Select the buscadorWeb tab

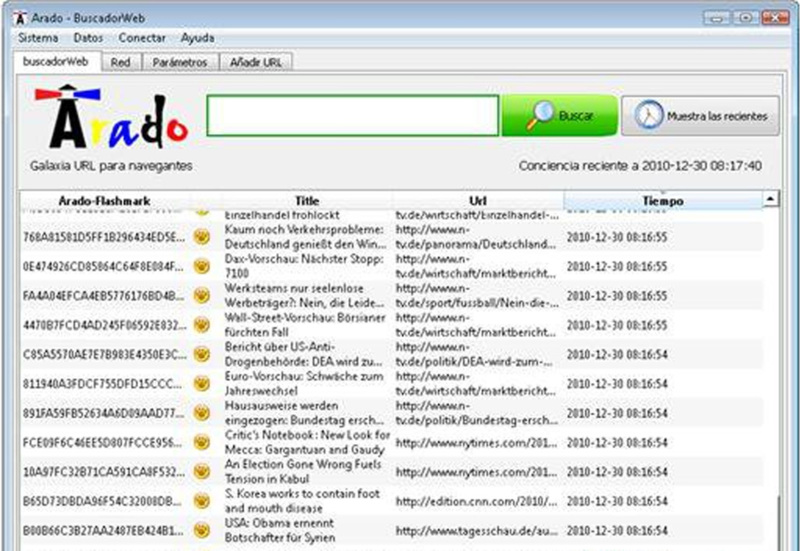click(56, 61)
